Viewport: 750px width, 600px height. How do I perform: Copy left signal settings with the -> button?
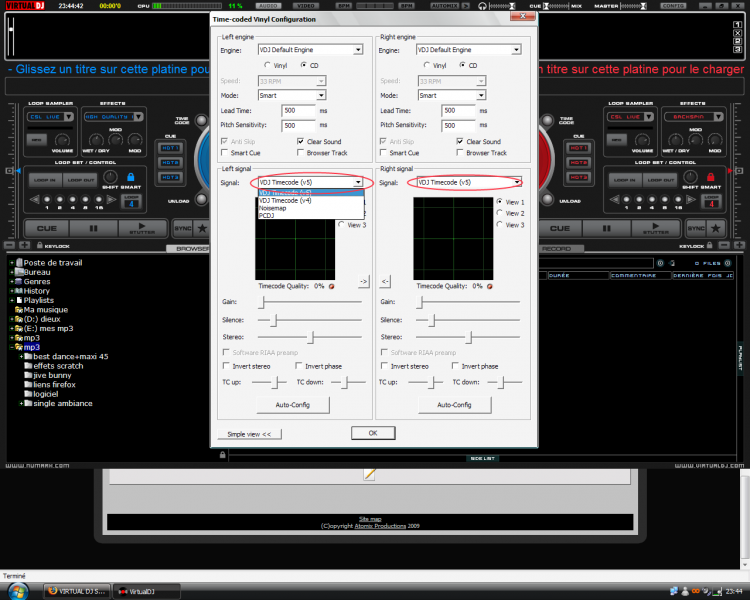coord(363,281)
